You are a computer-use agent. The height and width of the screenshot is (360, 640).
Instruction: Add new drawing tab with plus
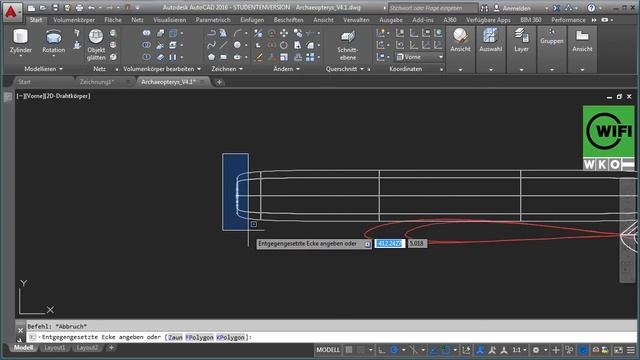pos(219,82)
